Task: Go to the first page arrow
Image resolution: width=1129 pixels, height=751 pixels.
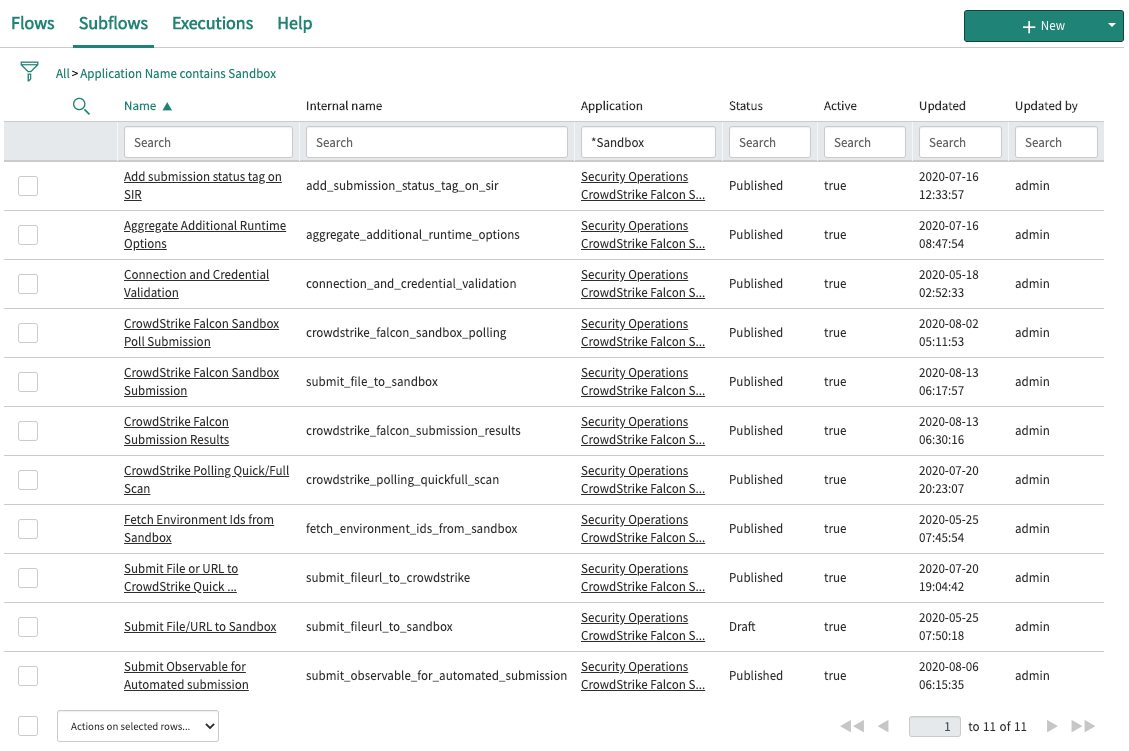Action: click(853, 727)
